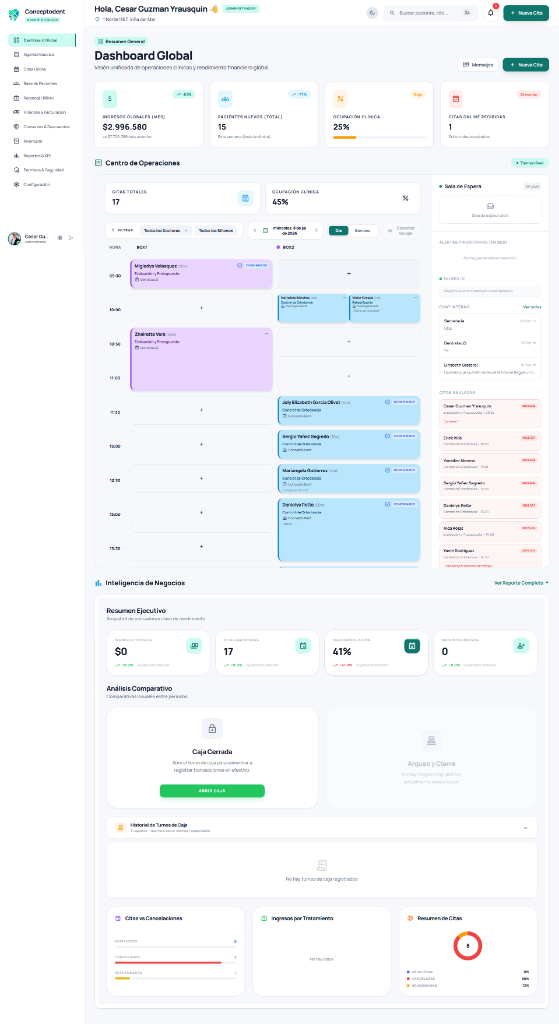Open the date picker showing miércoles
The width and height of the screenshot is (559, 1024).
[x=285, y=231]
